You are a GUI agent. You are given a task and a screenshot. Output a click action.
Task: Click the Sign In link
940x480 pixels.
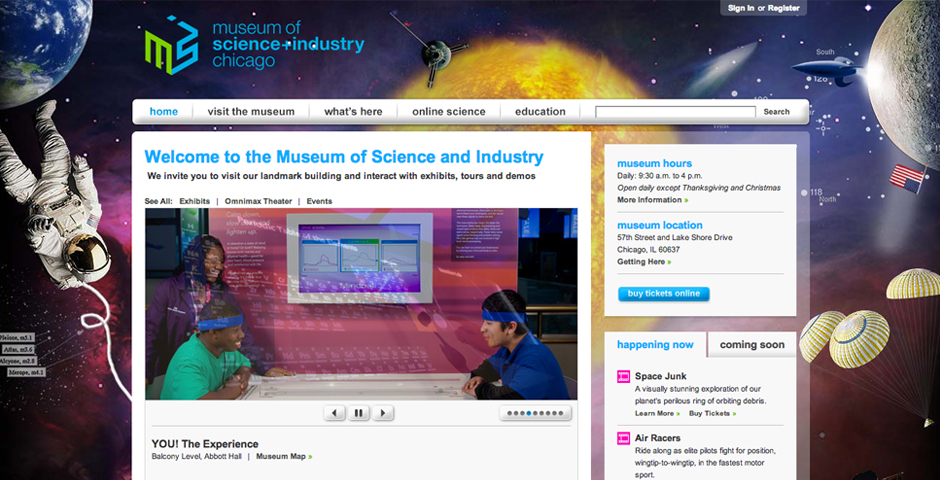coord(741,8)
